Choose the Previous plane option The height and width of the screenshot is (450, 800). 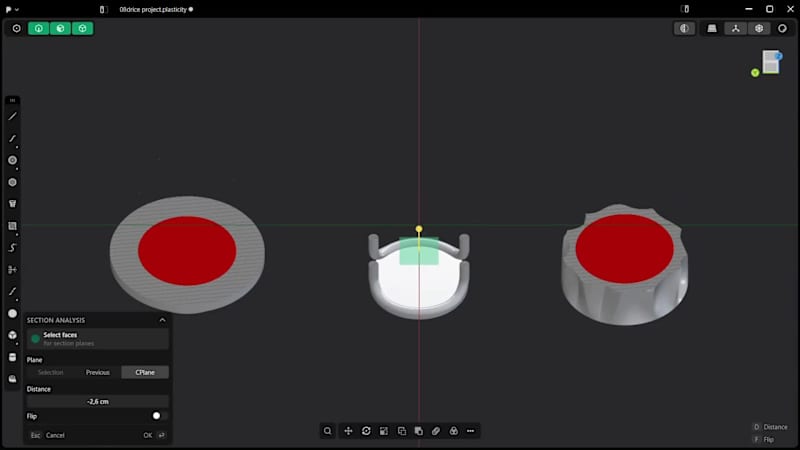coord(97,372)
